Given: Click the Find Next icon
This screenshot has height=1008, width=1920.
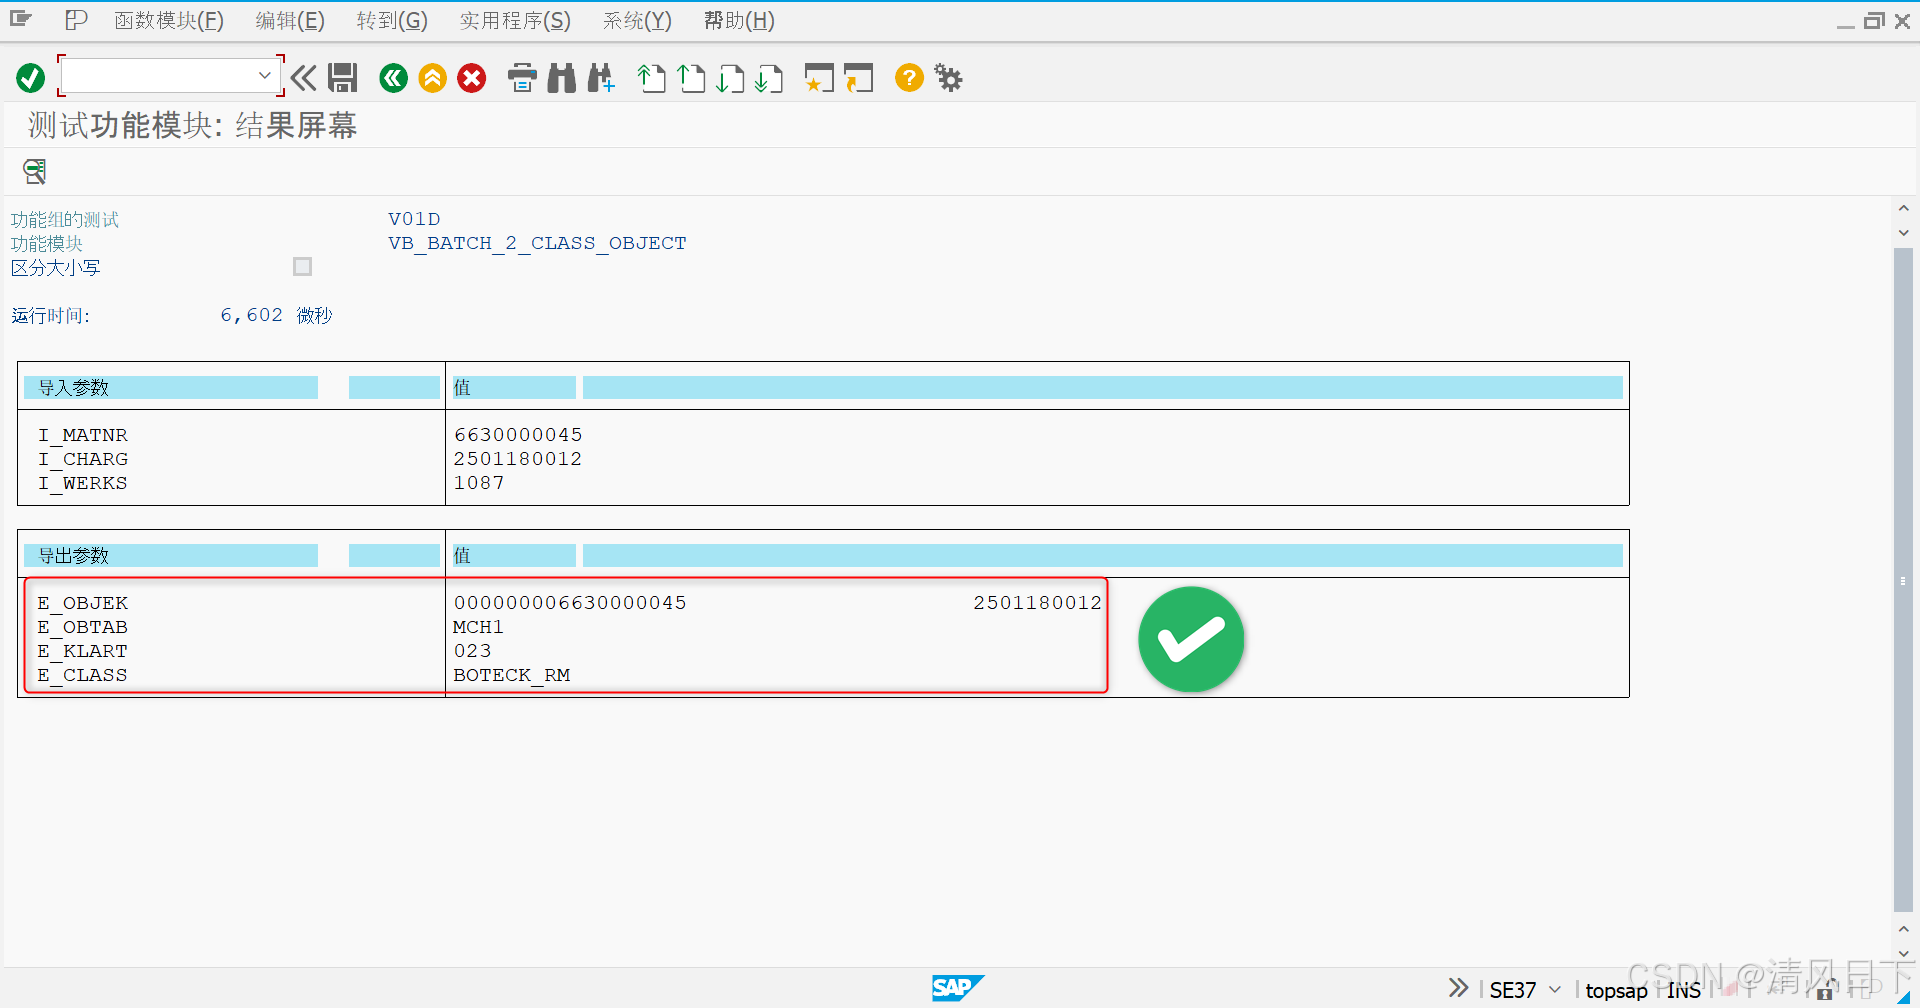Looking at the screenshot, I should click(x=600, y=77).
